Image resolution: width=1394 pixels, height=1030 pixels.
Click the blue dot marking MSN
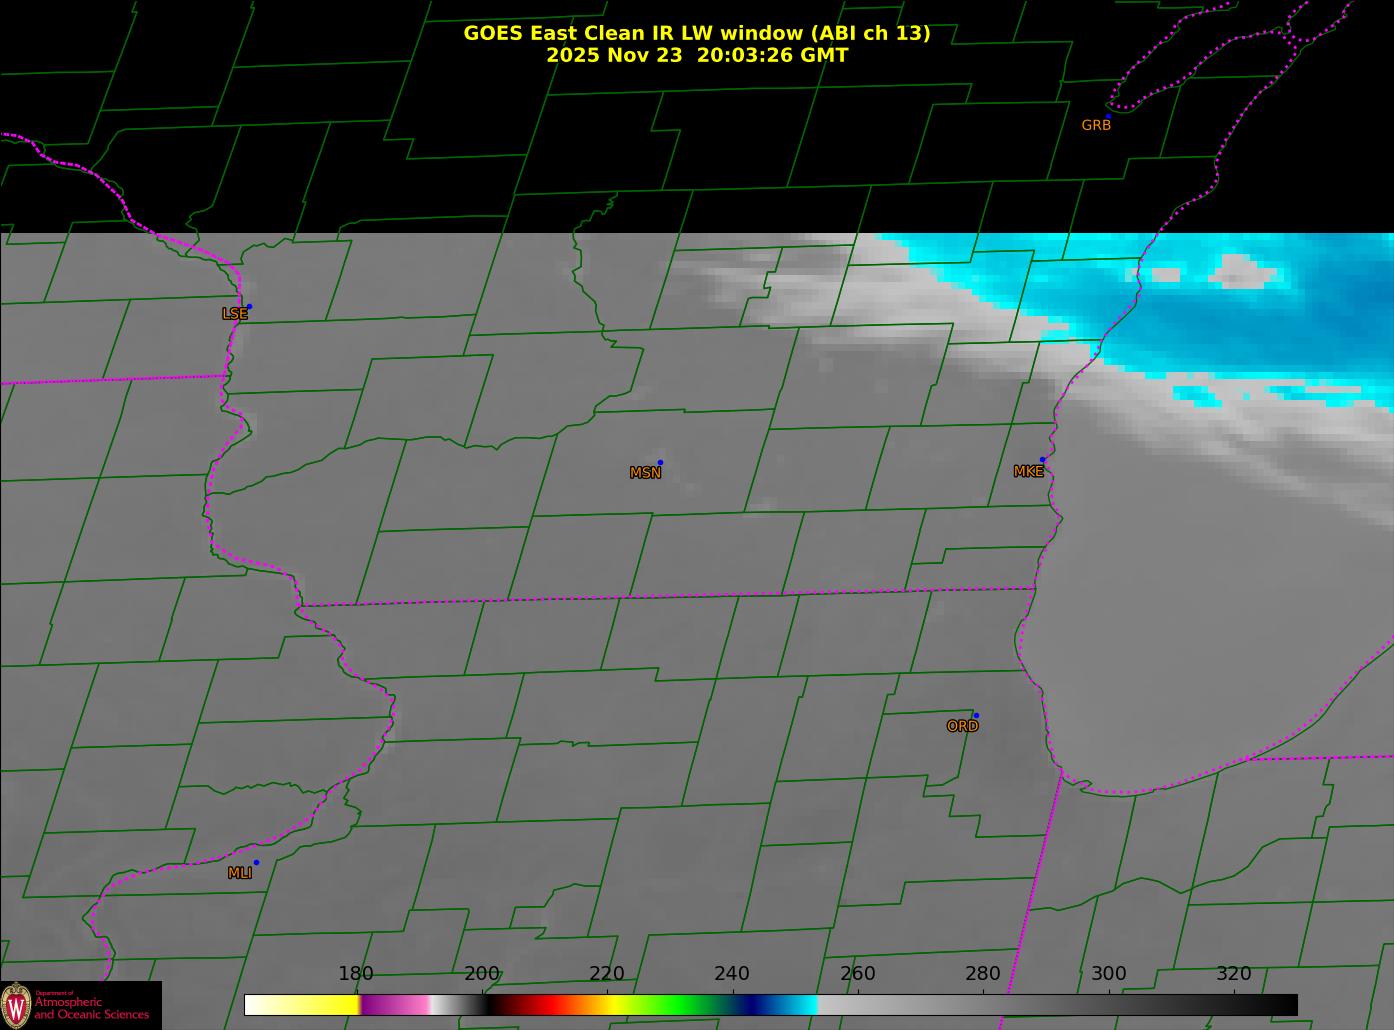pos(660,463)
